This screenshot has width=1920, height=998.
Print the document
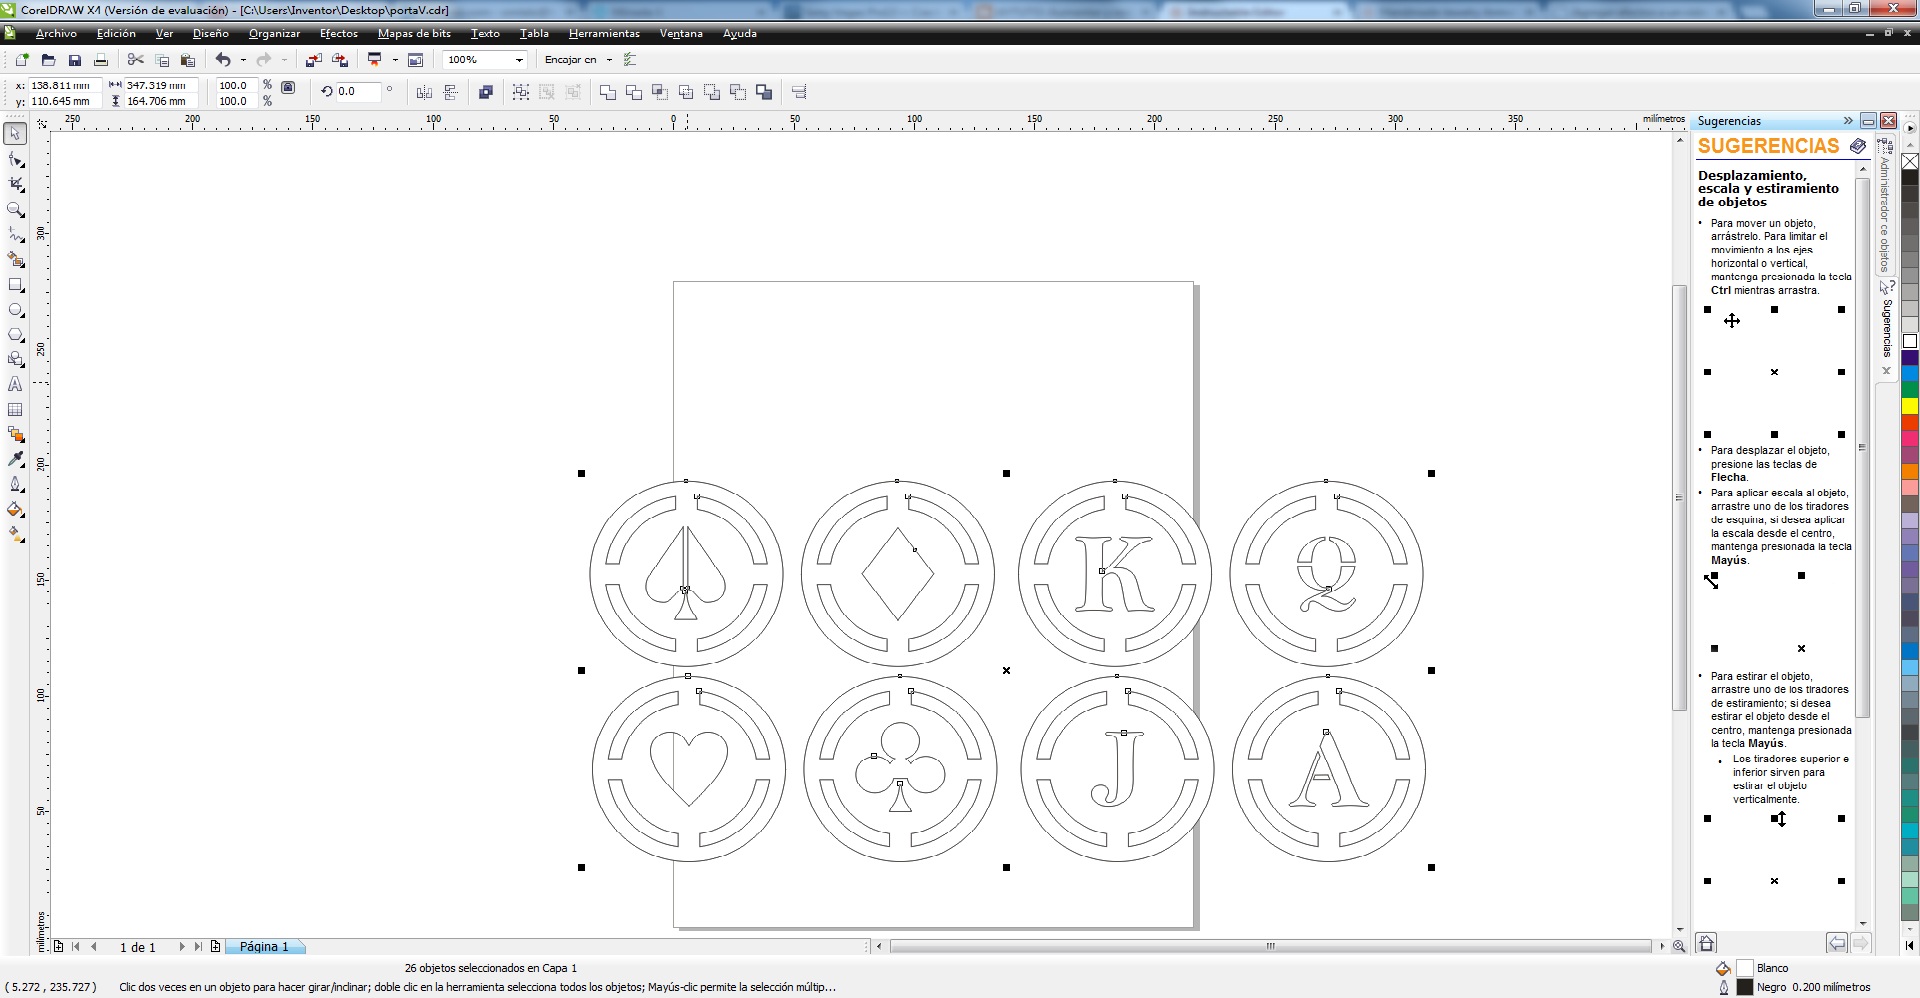[x=100, y=60]
